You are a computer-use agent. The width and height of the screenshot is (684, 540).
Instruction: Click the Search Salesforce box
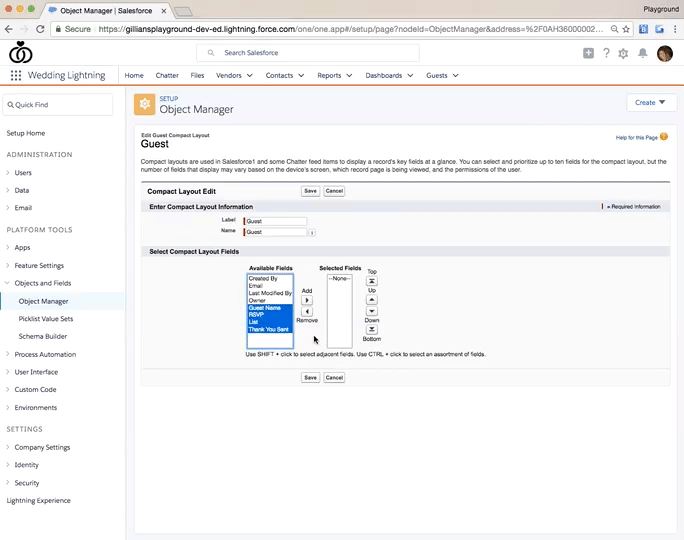(308, 53)
